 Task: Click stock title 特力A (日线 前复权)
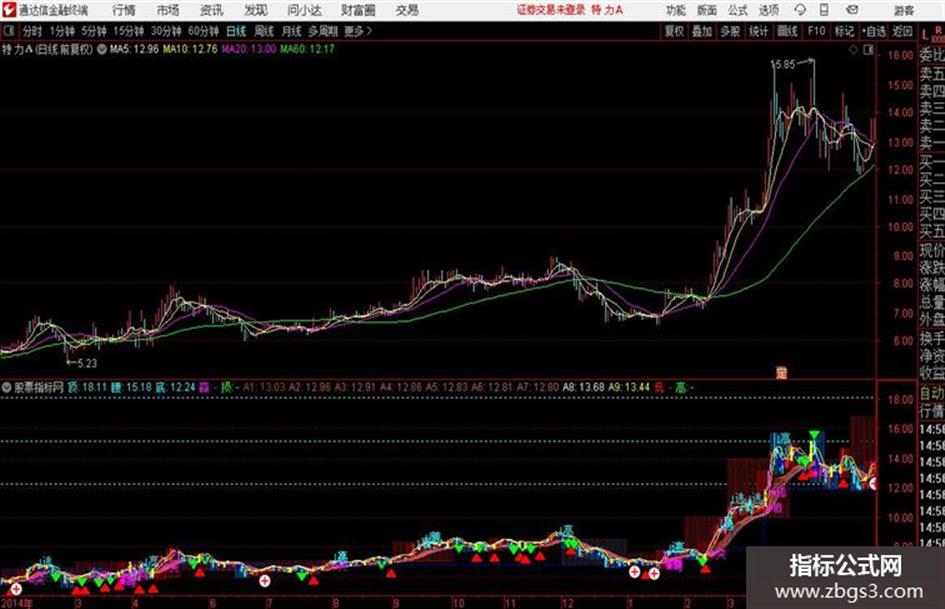(48, 49)
